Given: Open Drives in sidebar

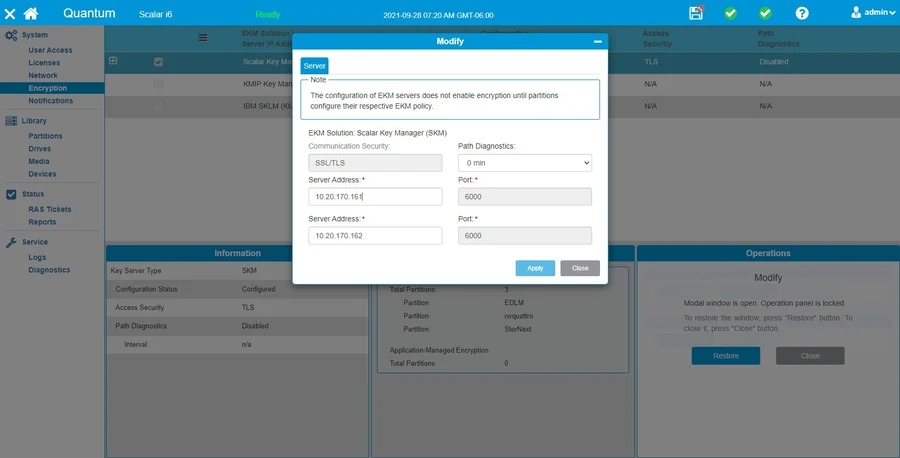Looking at the screenshot, I should pos(40,149).
